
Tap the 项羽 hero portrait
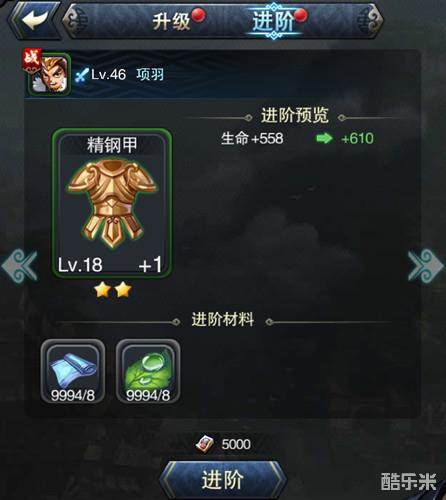(50, 74)
